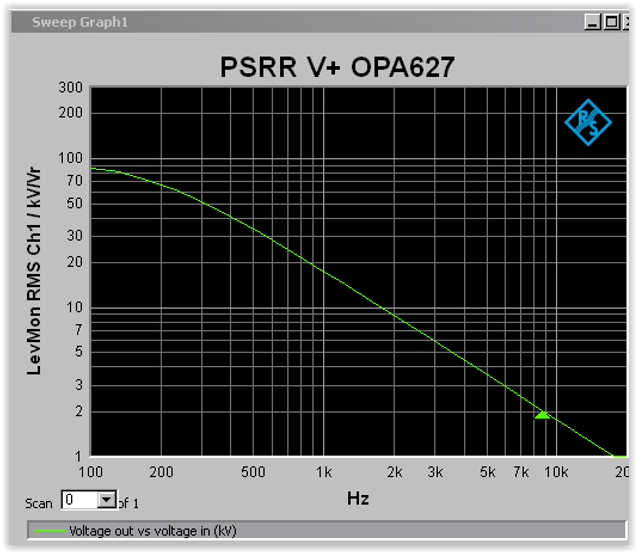The width and height of the screenshot is (637, 553).
Task: Click the X-axis unit label 'Hz'
Action: point(358,499)
